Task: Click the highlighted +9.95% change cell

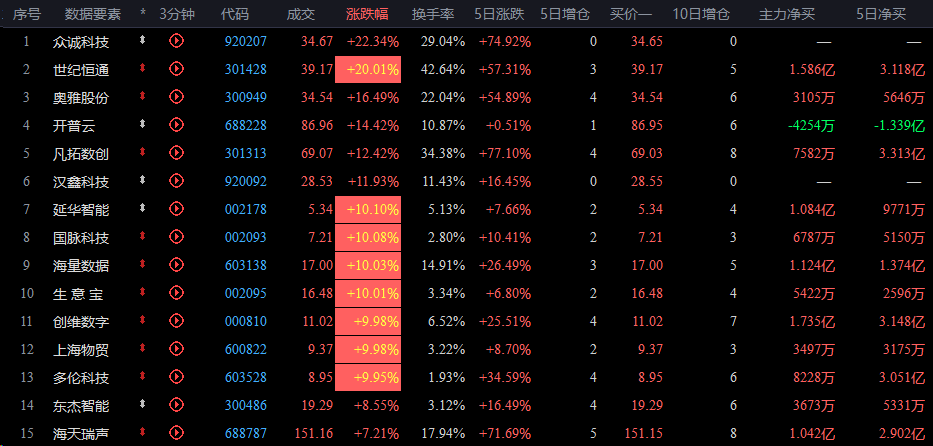Action: pyautogui.click(x=368, y=378)
